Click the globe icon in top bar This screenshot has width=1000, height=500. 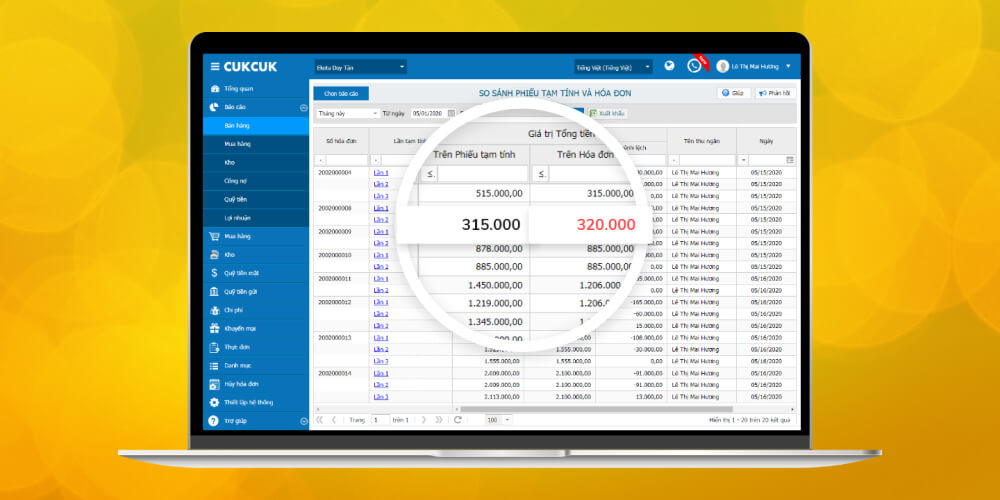669,66
